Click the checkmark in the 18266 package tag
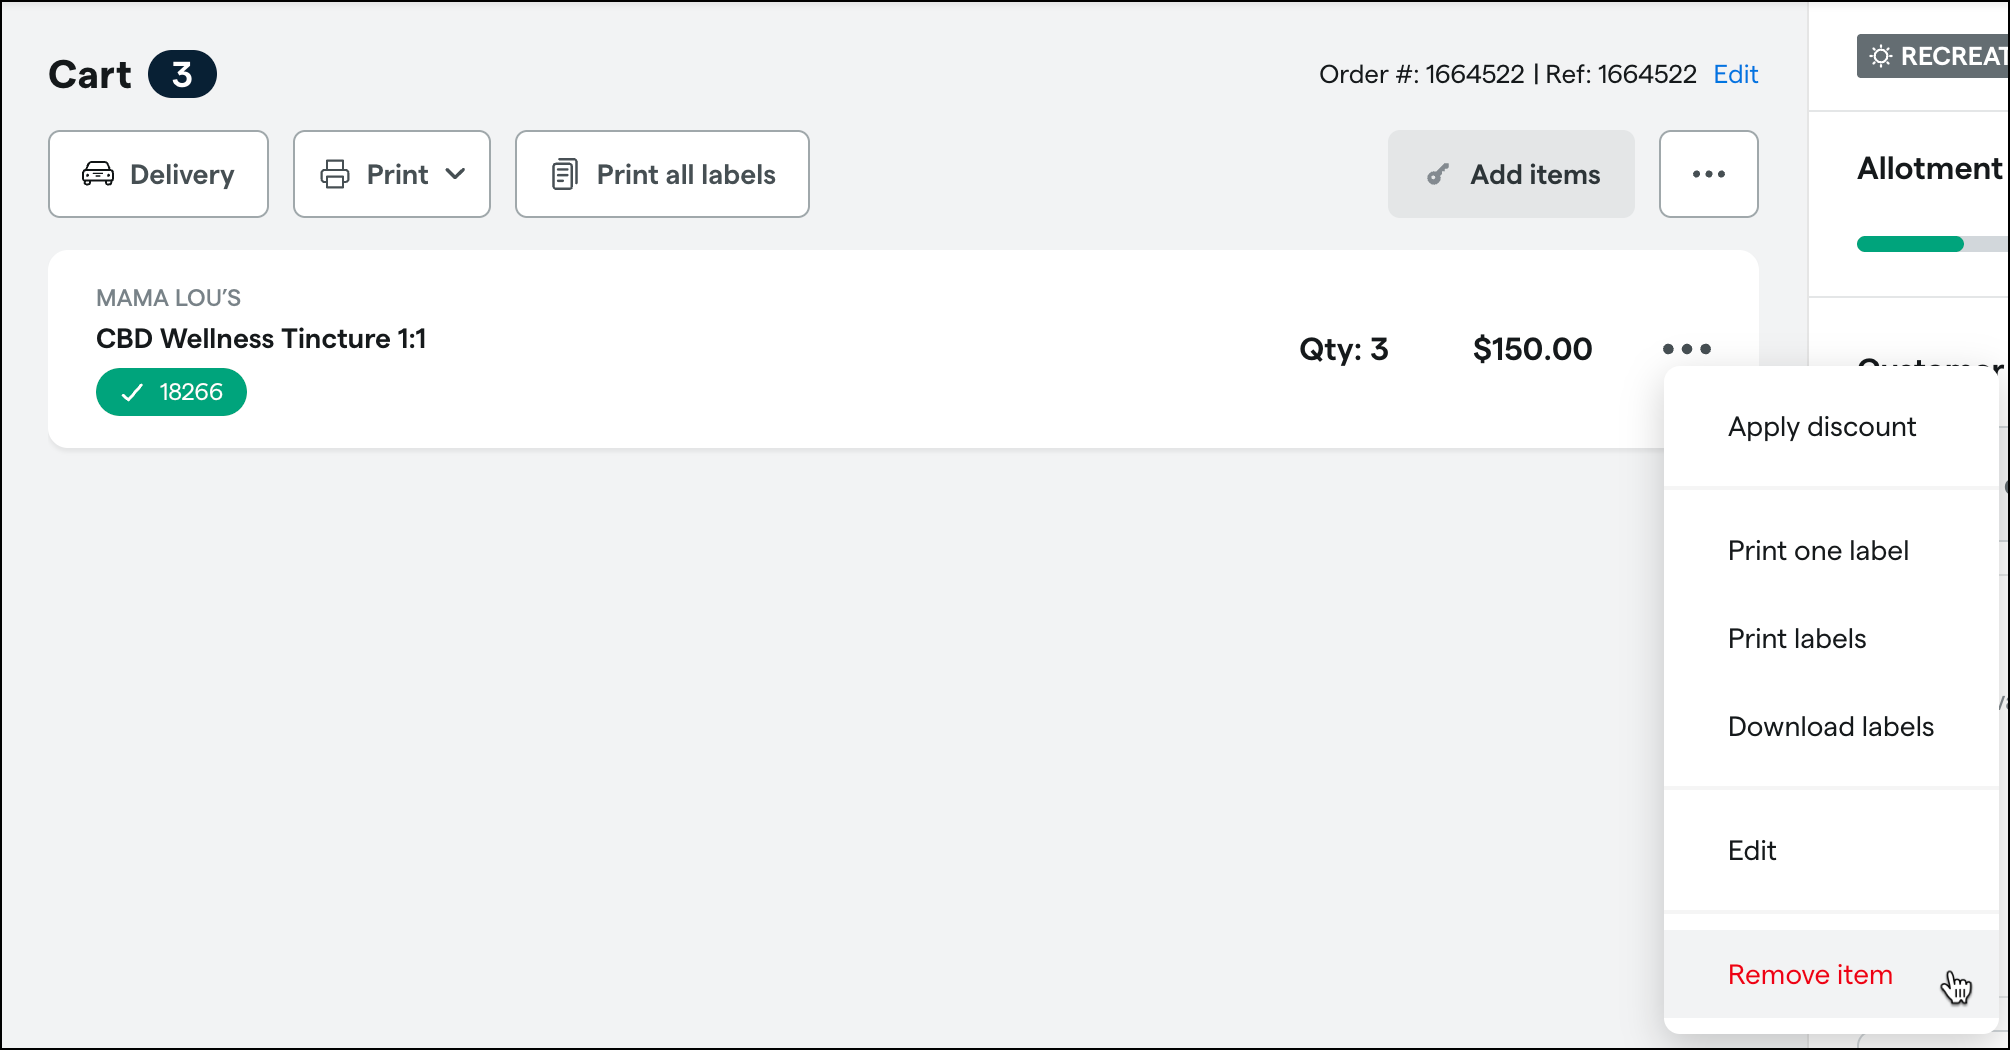Viewport: 2010px width, 1050px height. pyautogui.click(x=131, y=392)
